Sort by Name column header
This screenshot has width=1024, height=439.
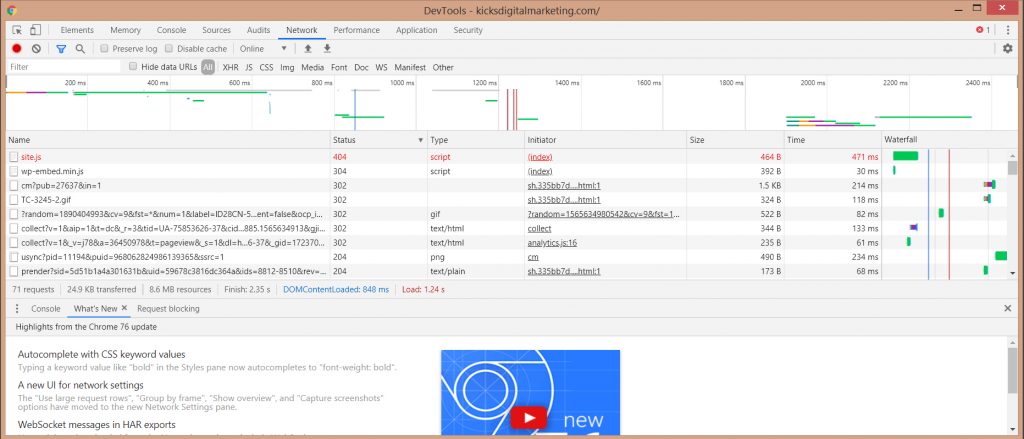(x=168, y=140)
